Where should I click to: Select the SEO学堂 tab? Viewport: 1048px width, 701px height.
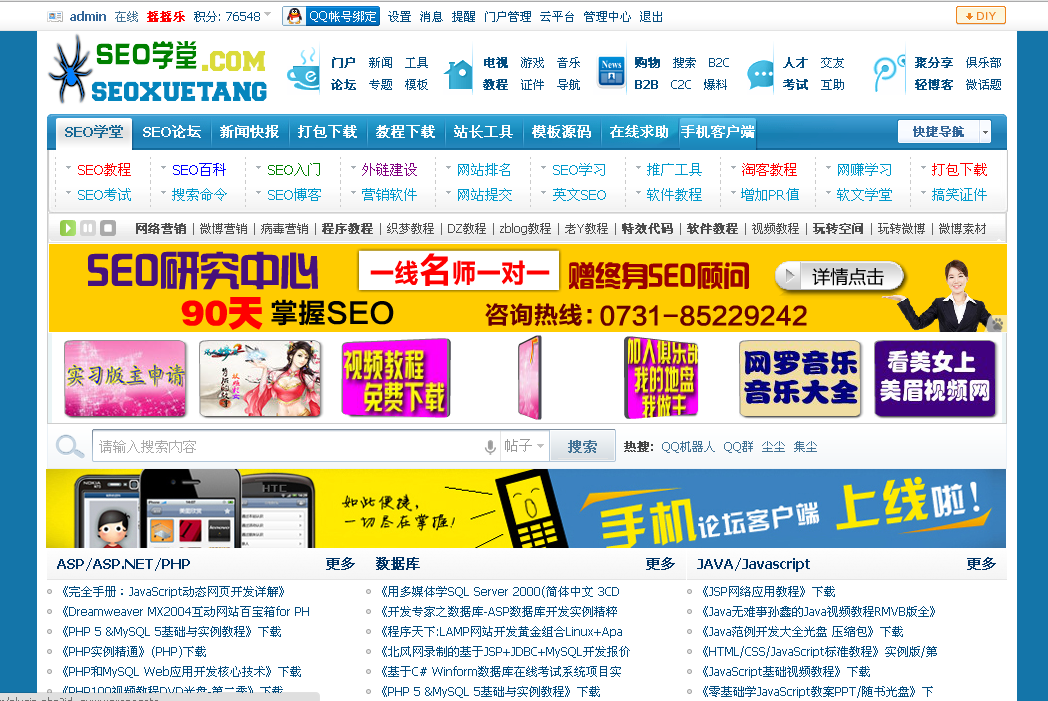click(94, 132)
